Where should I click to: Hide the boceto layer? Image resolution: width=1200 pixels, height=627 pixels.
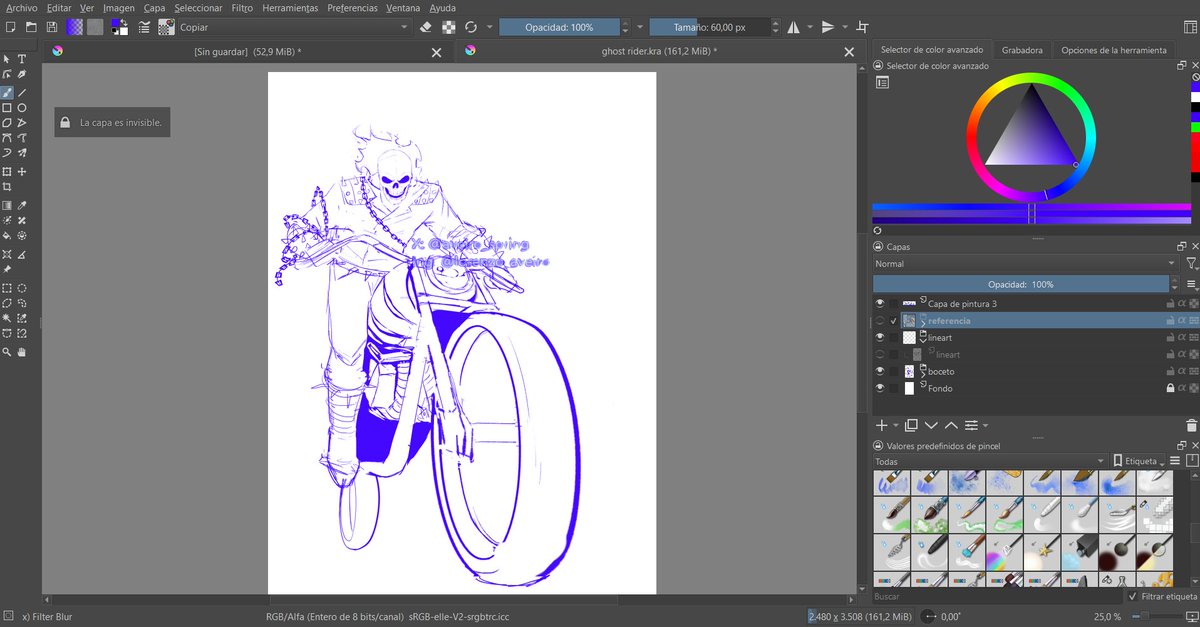pos(880,371)
